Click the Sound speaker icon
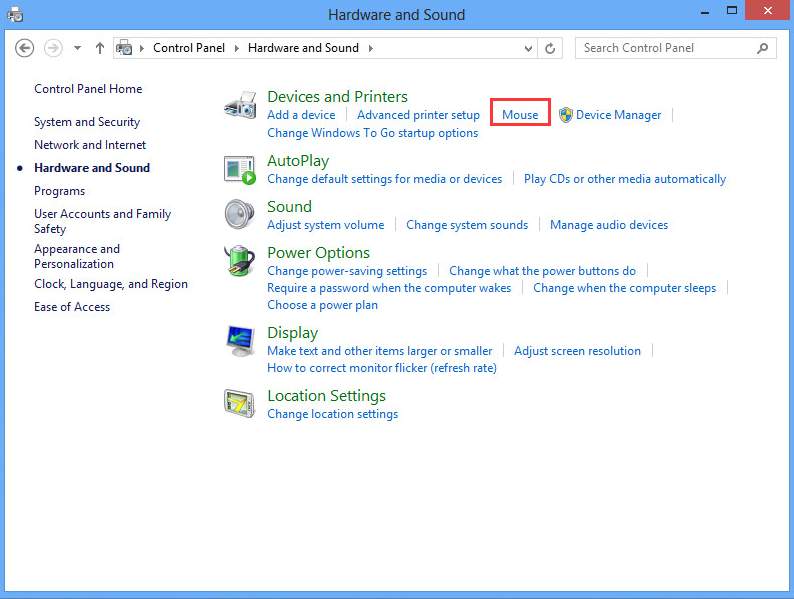794x599 pixels. click(240, 215)
